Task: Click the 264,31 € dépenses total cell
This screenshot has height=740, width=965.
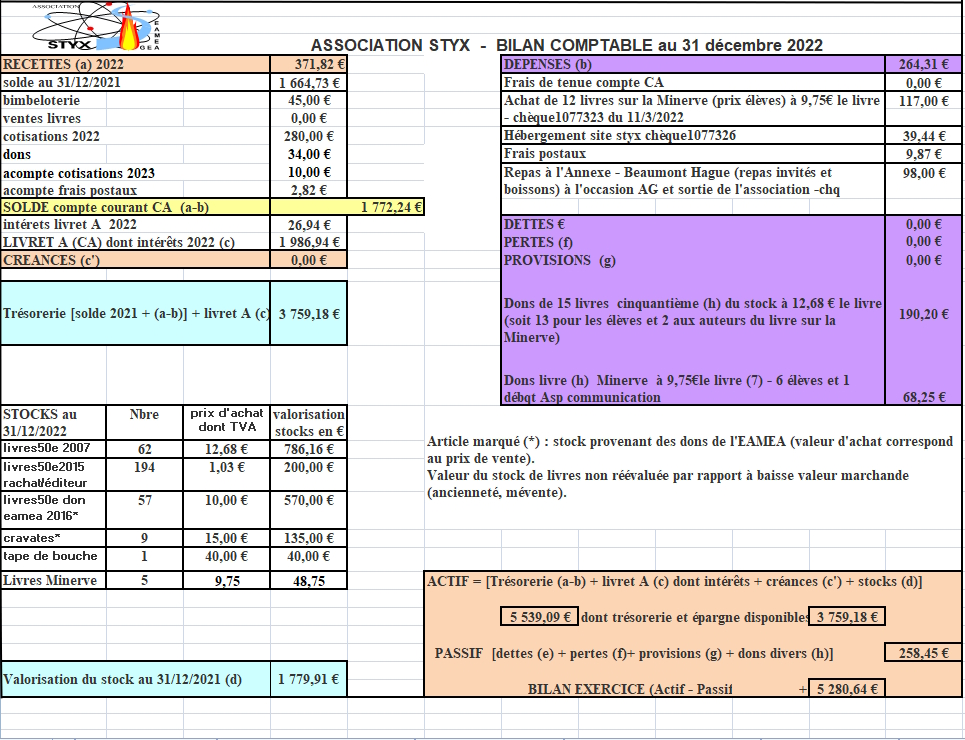Action: pyautogui.click(x=919, y=64)
